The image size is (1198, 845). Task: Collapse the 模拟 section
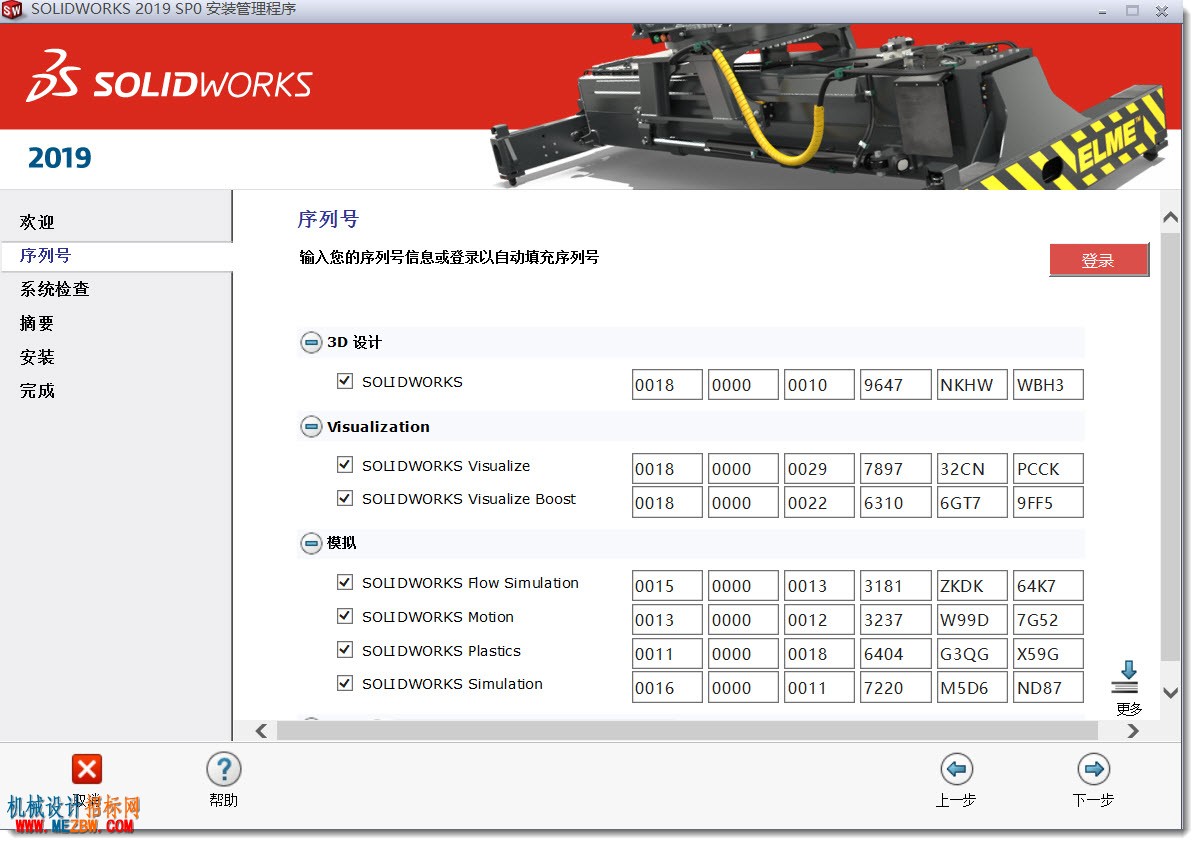point(311,543)
